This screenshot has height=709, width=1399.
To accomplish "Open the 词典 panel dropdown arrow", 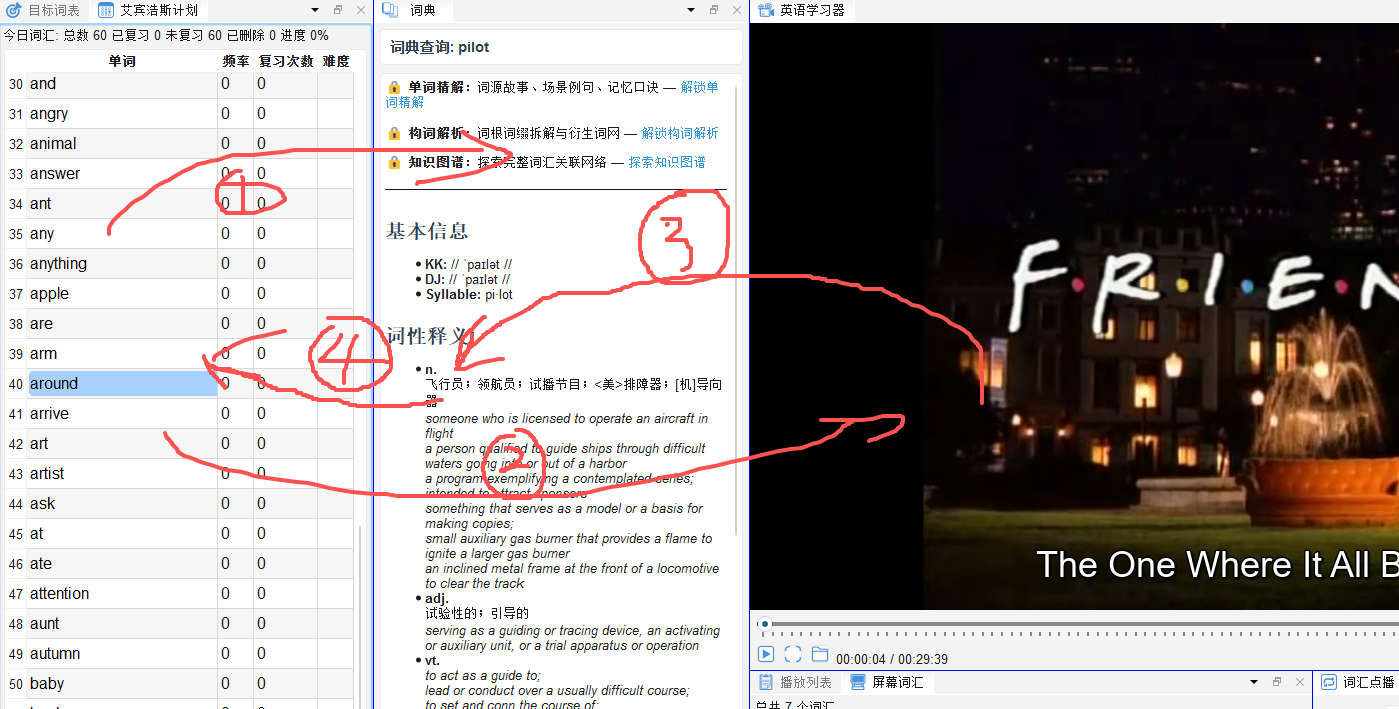I will 690,10.
